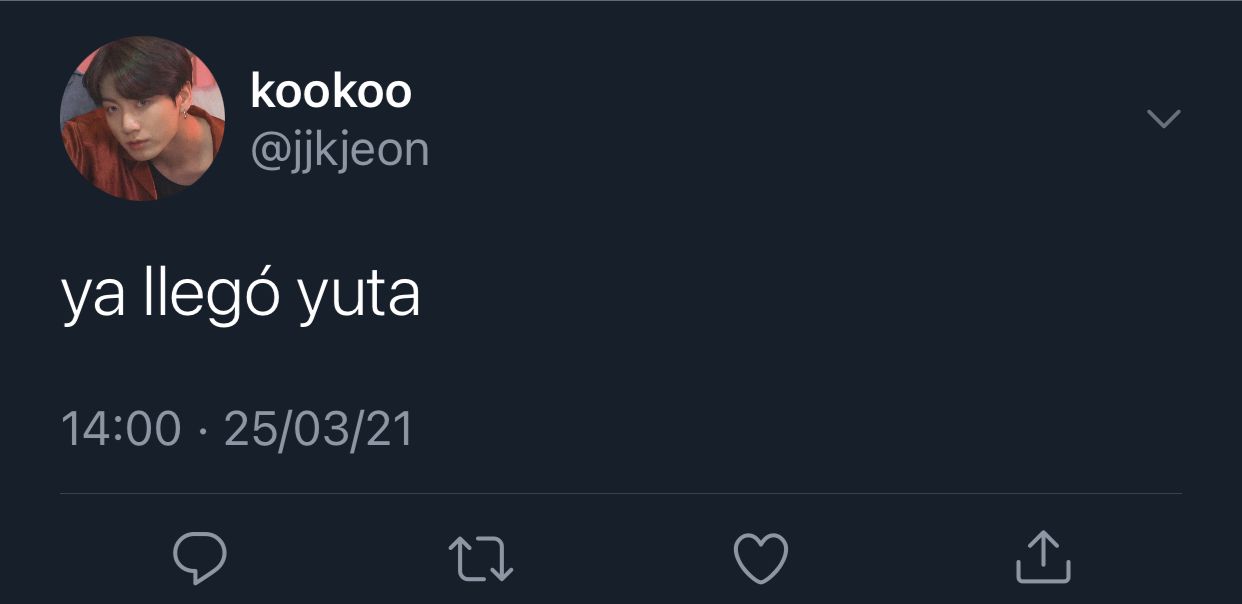Image resolution: width=1242 pixels, height=604 pixels.
Task: Open the tweet menu caret beside kookoo
Action: [1163, 119]
